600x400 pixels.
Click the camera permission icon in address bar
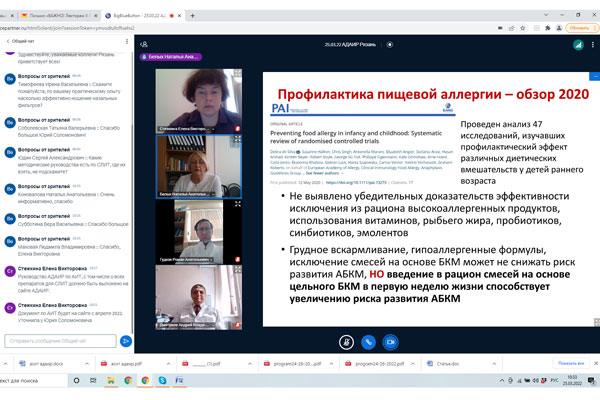500,28
